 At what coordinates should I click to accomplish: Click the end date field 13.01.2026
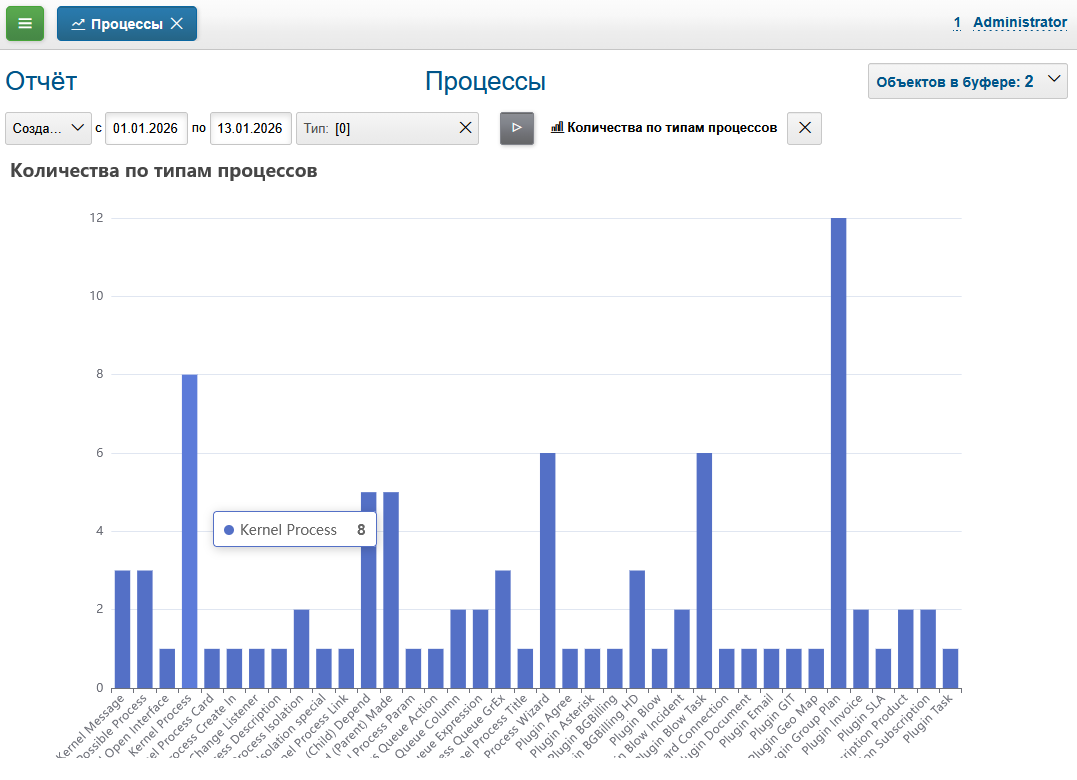[250, 128]
